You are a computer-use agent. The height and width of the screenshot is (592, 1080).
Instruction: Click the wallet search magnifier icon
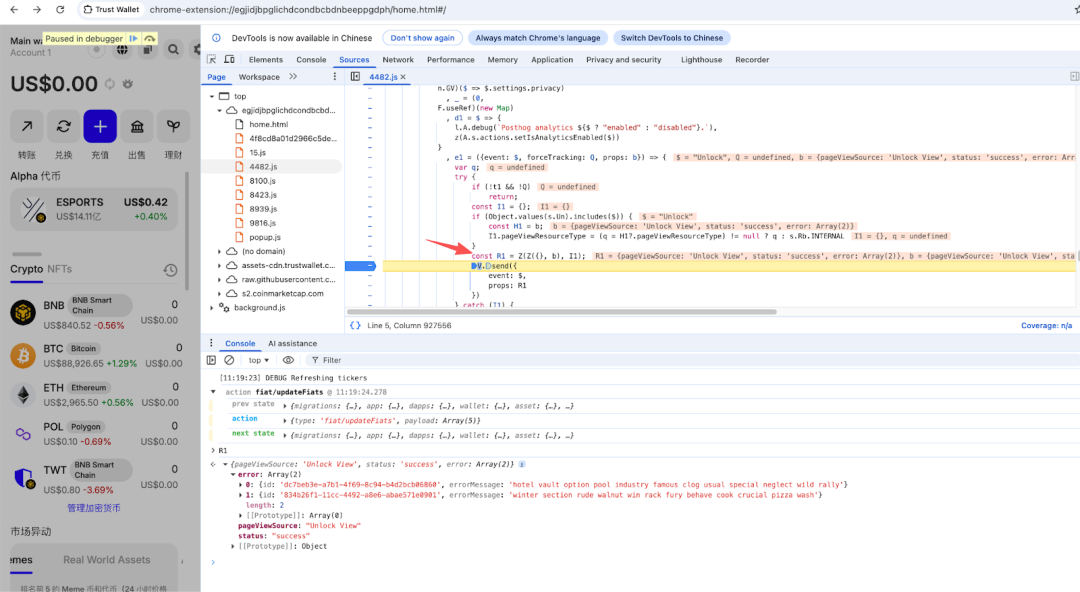173,49
